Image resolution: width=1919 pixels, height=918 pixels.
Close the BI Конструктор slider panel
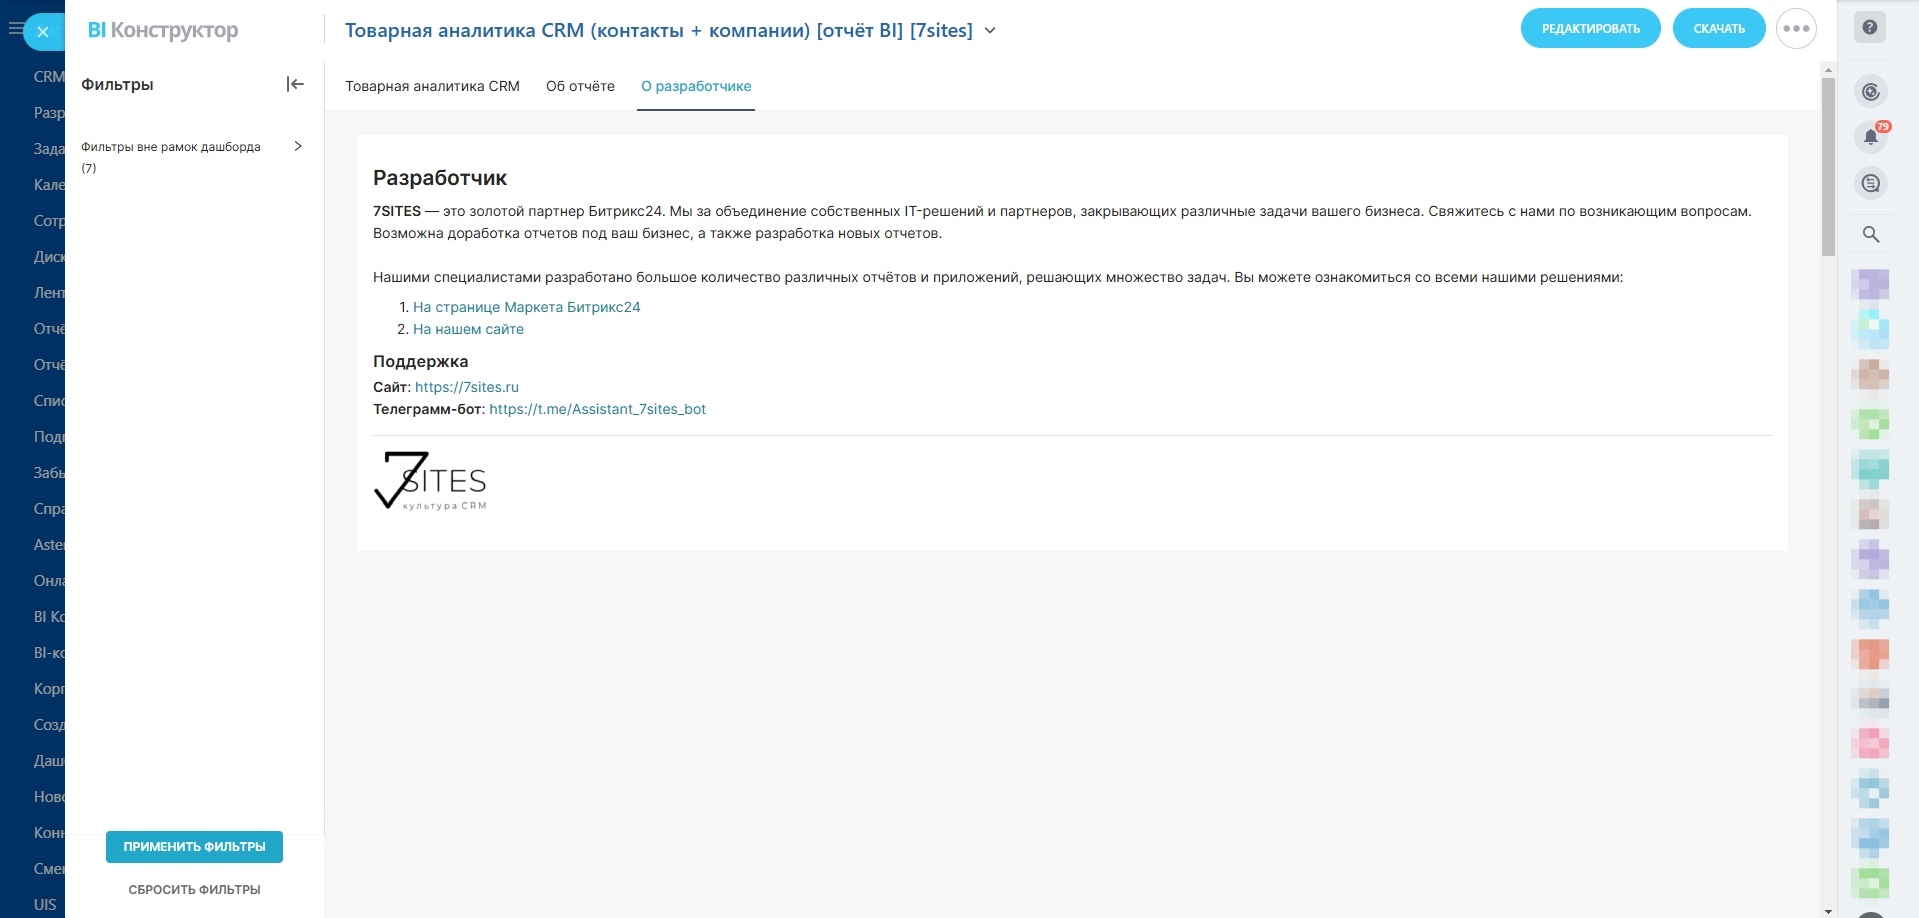pyautogui.click(x=43, y=32)
